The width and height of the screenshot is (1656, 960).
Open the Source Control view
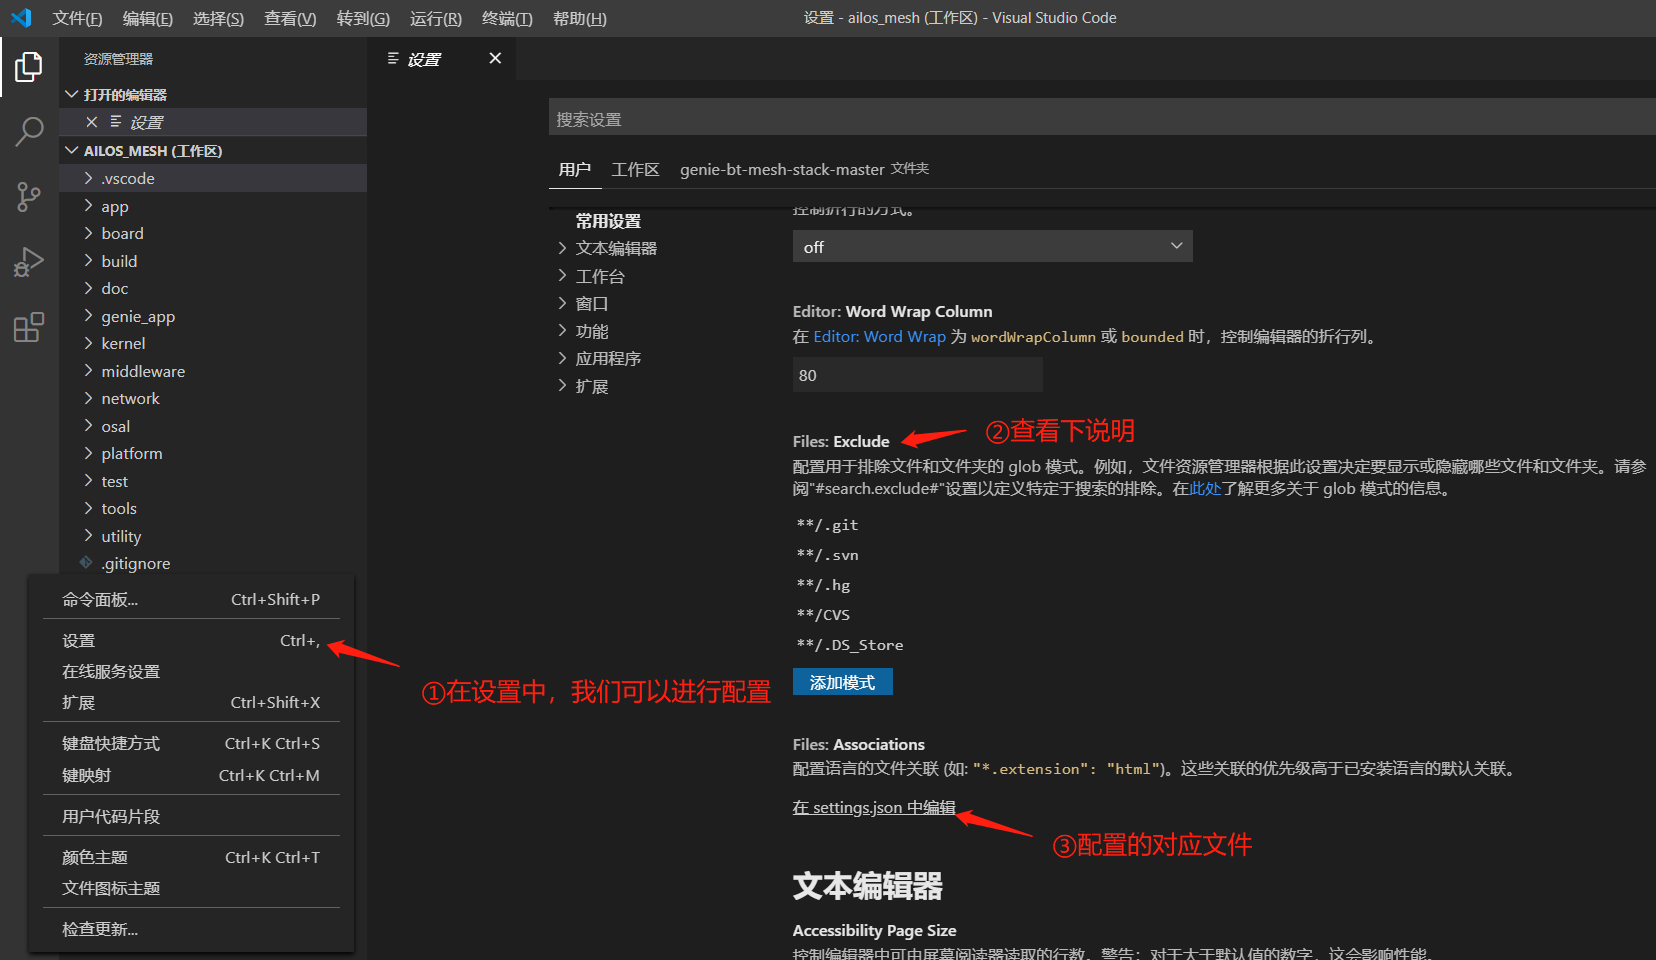point(29,197)
